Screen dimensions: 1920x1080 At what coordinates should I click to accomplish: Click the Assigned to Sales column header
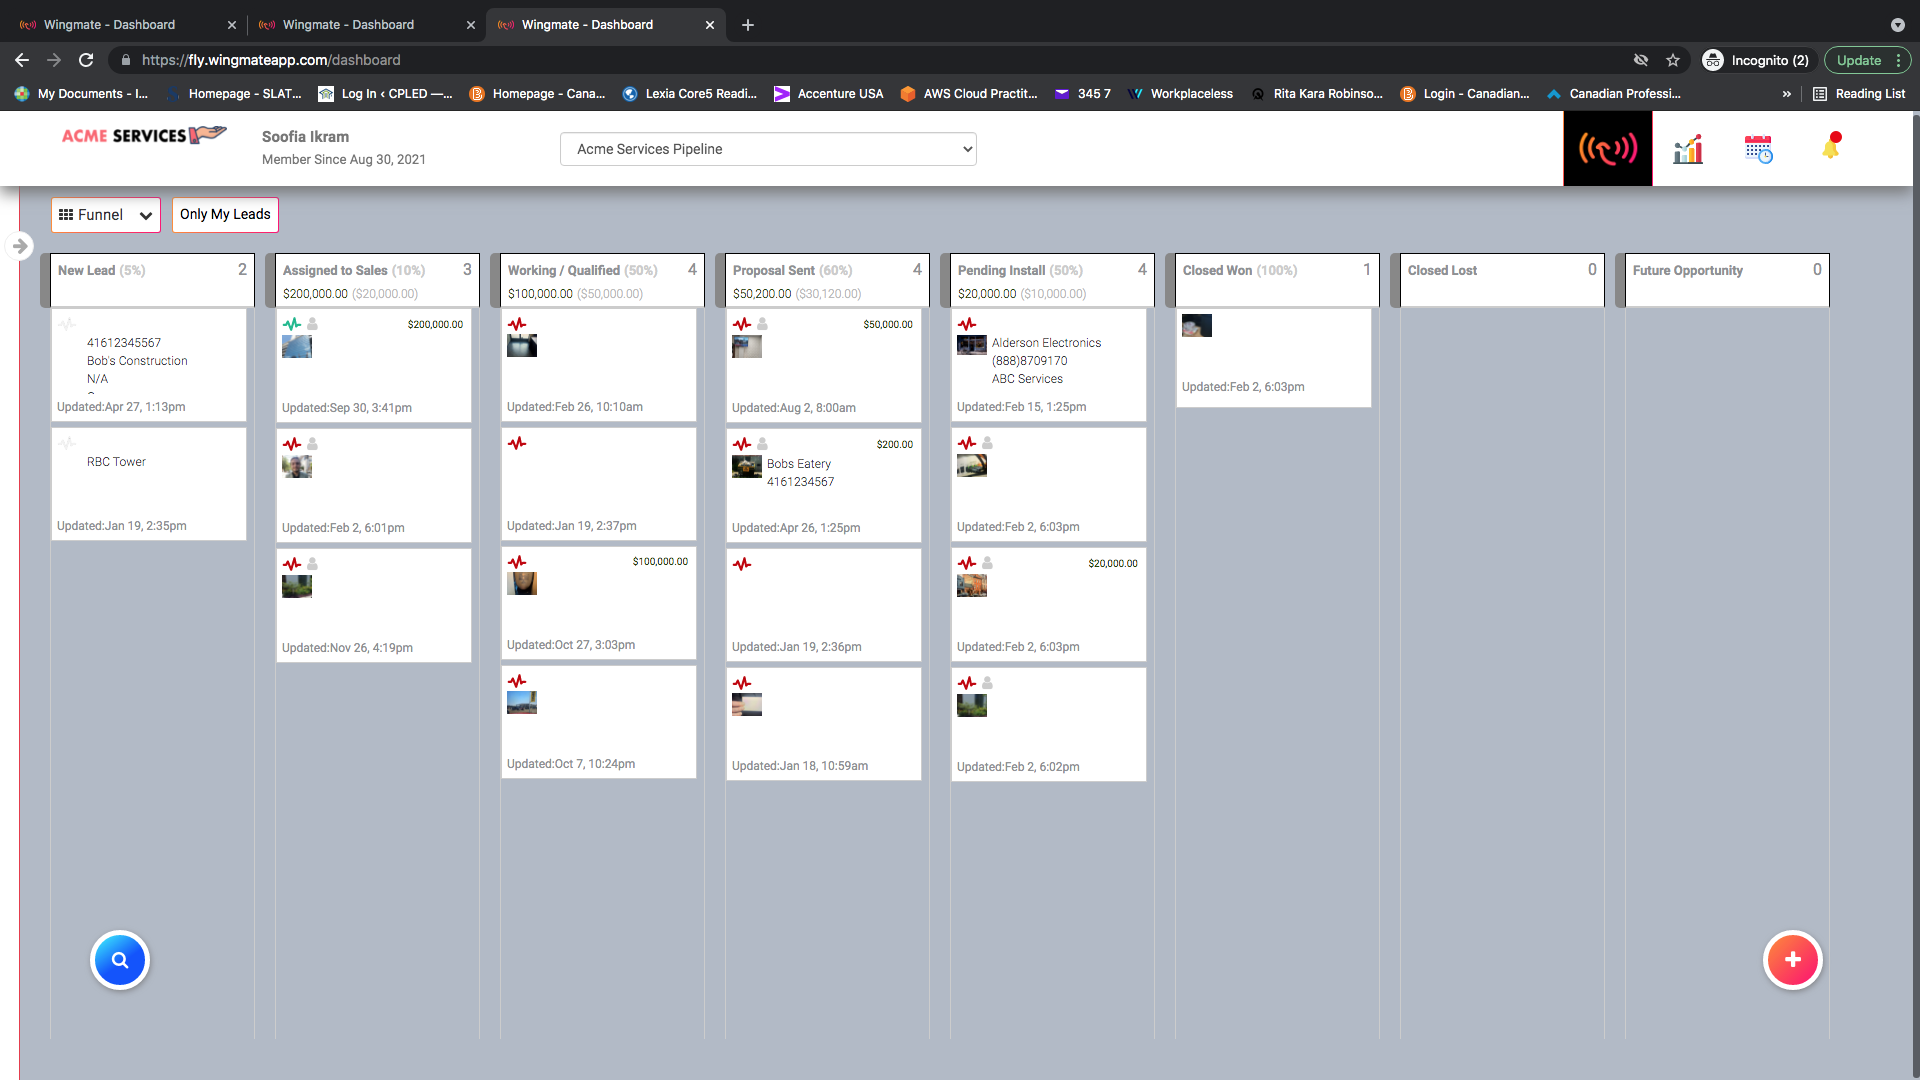tap(377, 280)
